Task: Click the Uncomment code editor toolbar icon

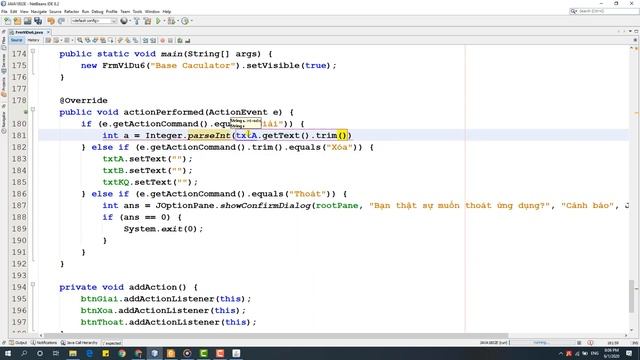Action: pyautogui.click(x=188, y=40)
